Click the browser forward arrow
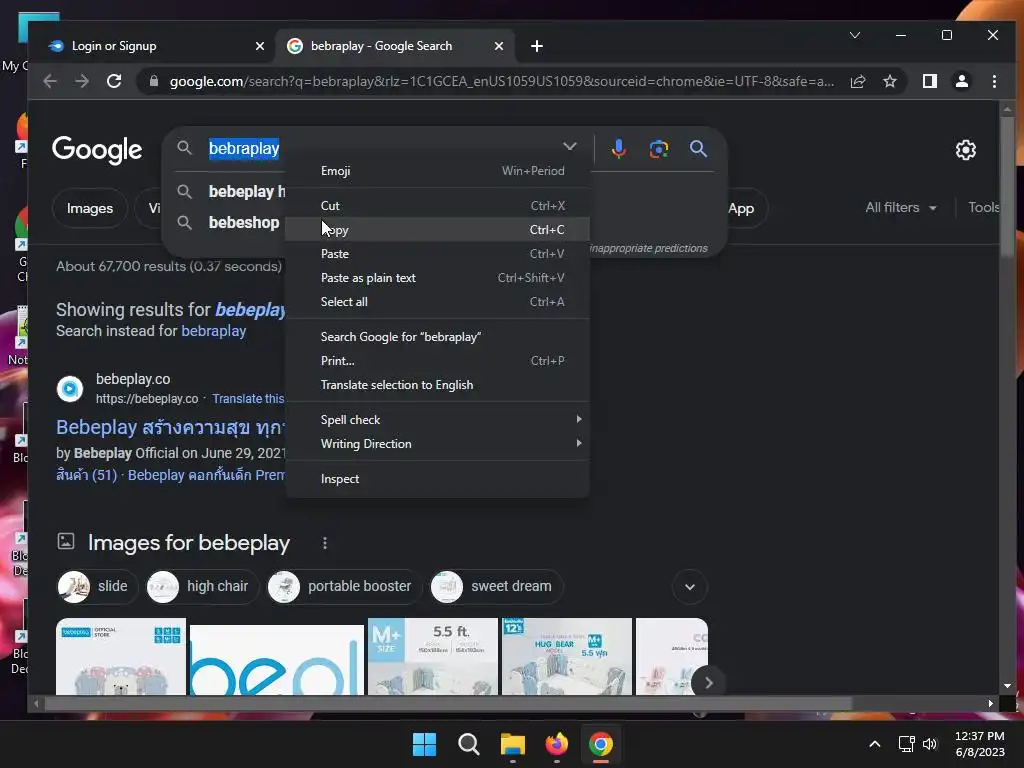The image size is (1024, 768). 82,81
